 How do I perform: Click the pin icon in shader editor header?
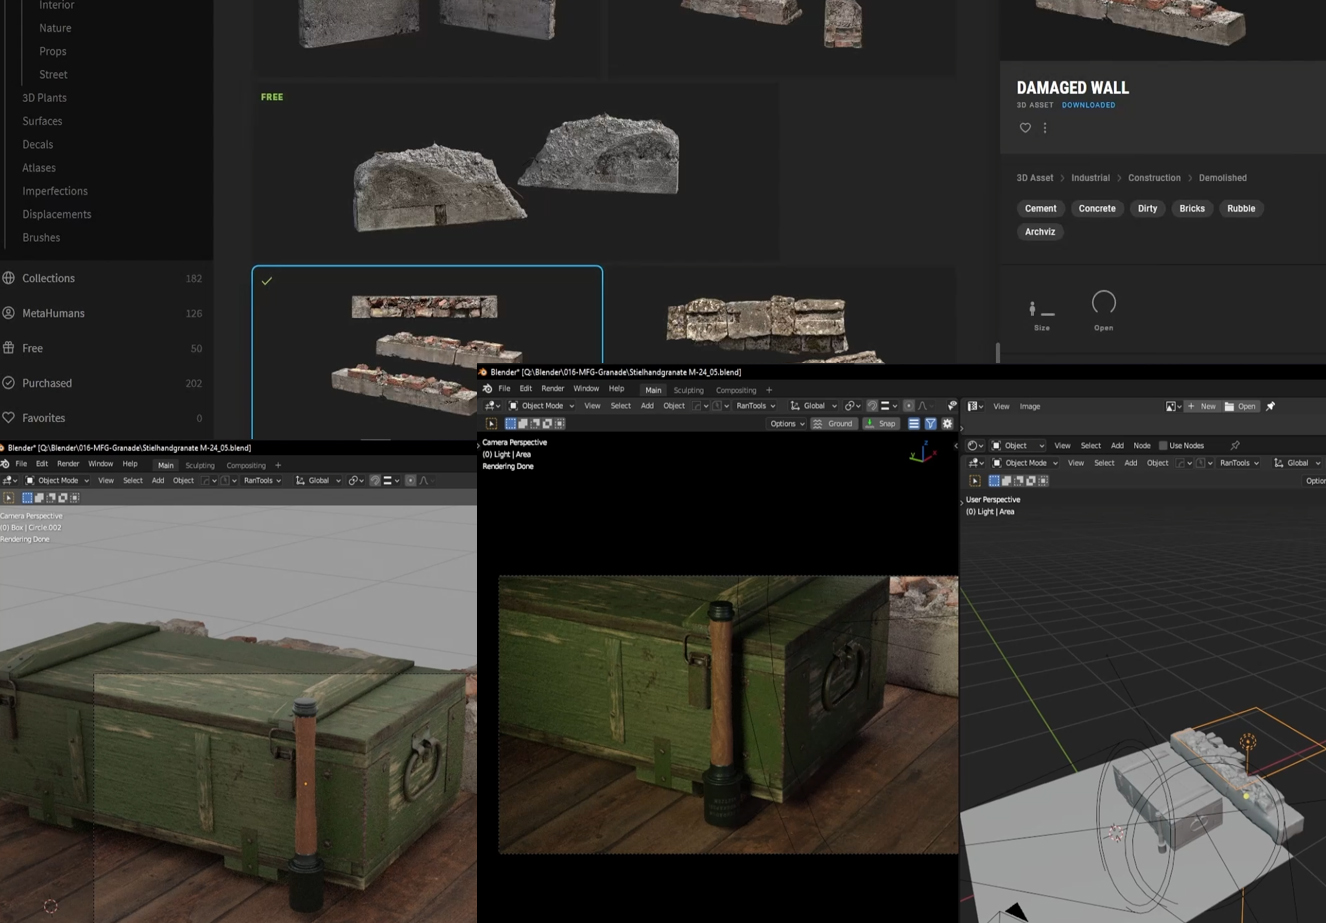[x=1235, y=446]
